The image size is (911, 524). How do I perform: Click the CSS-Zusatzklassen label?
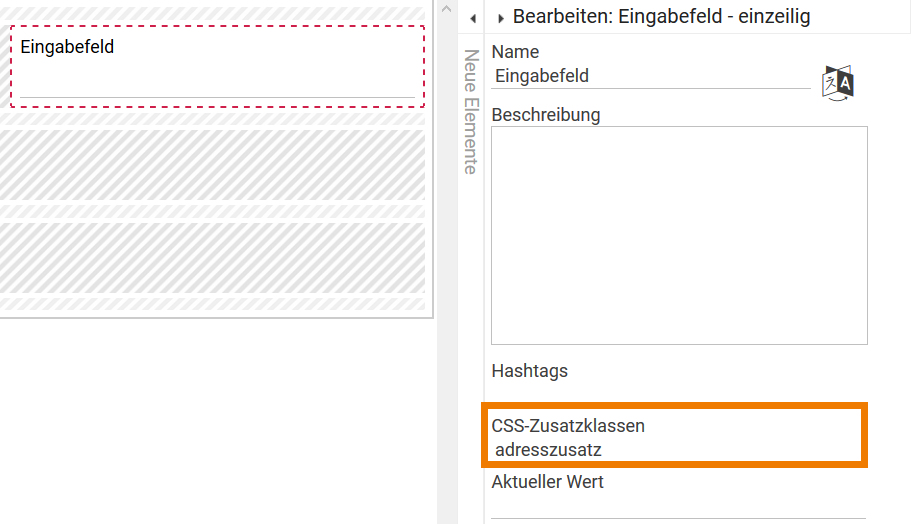(568, 426)
